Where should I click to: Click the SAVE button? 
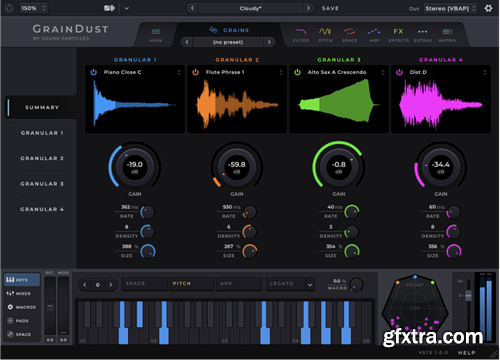(x=330, y=8)
